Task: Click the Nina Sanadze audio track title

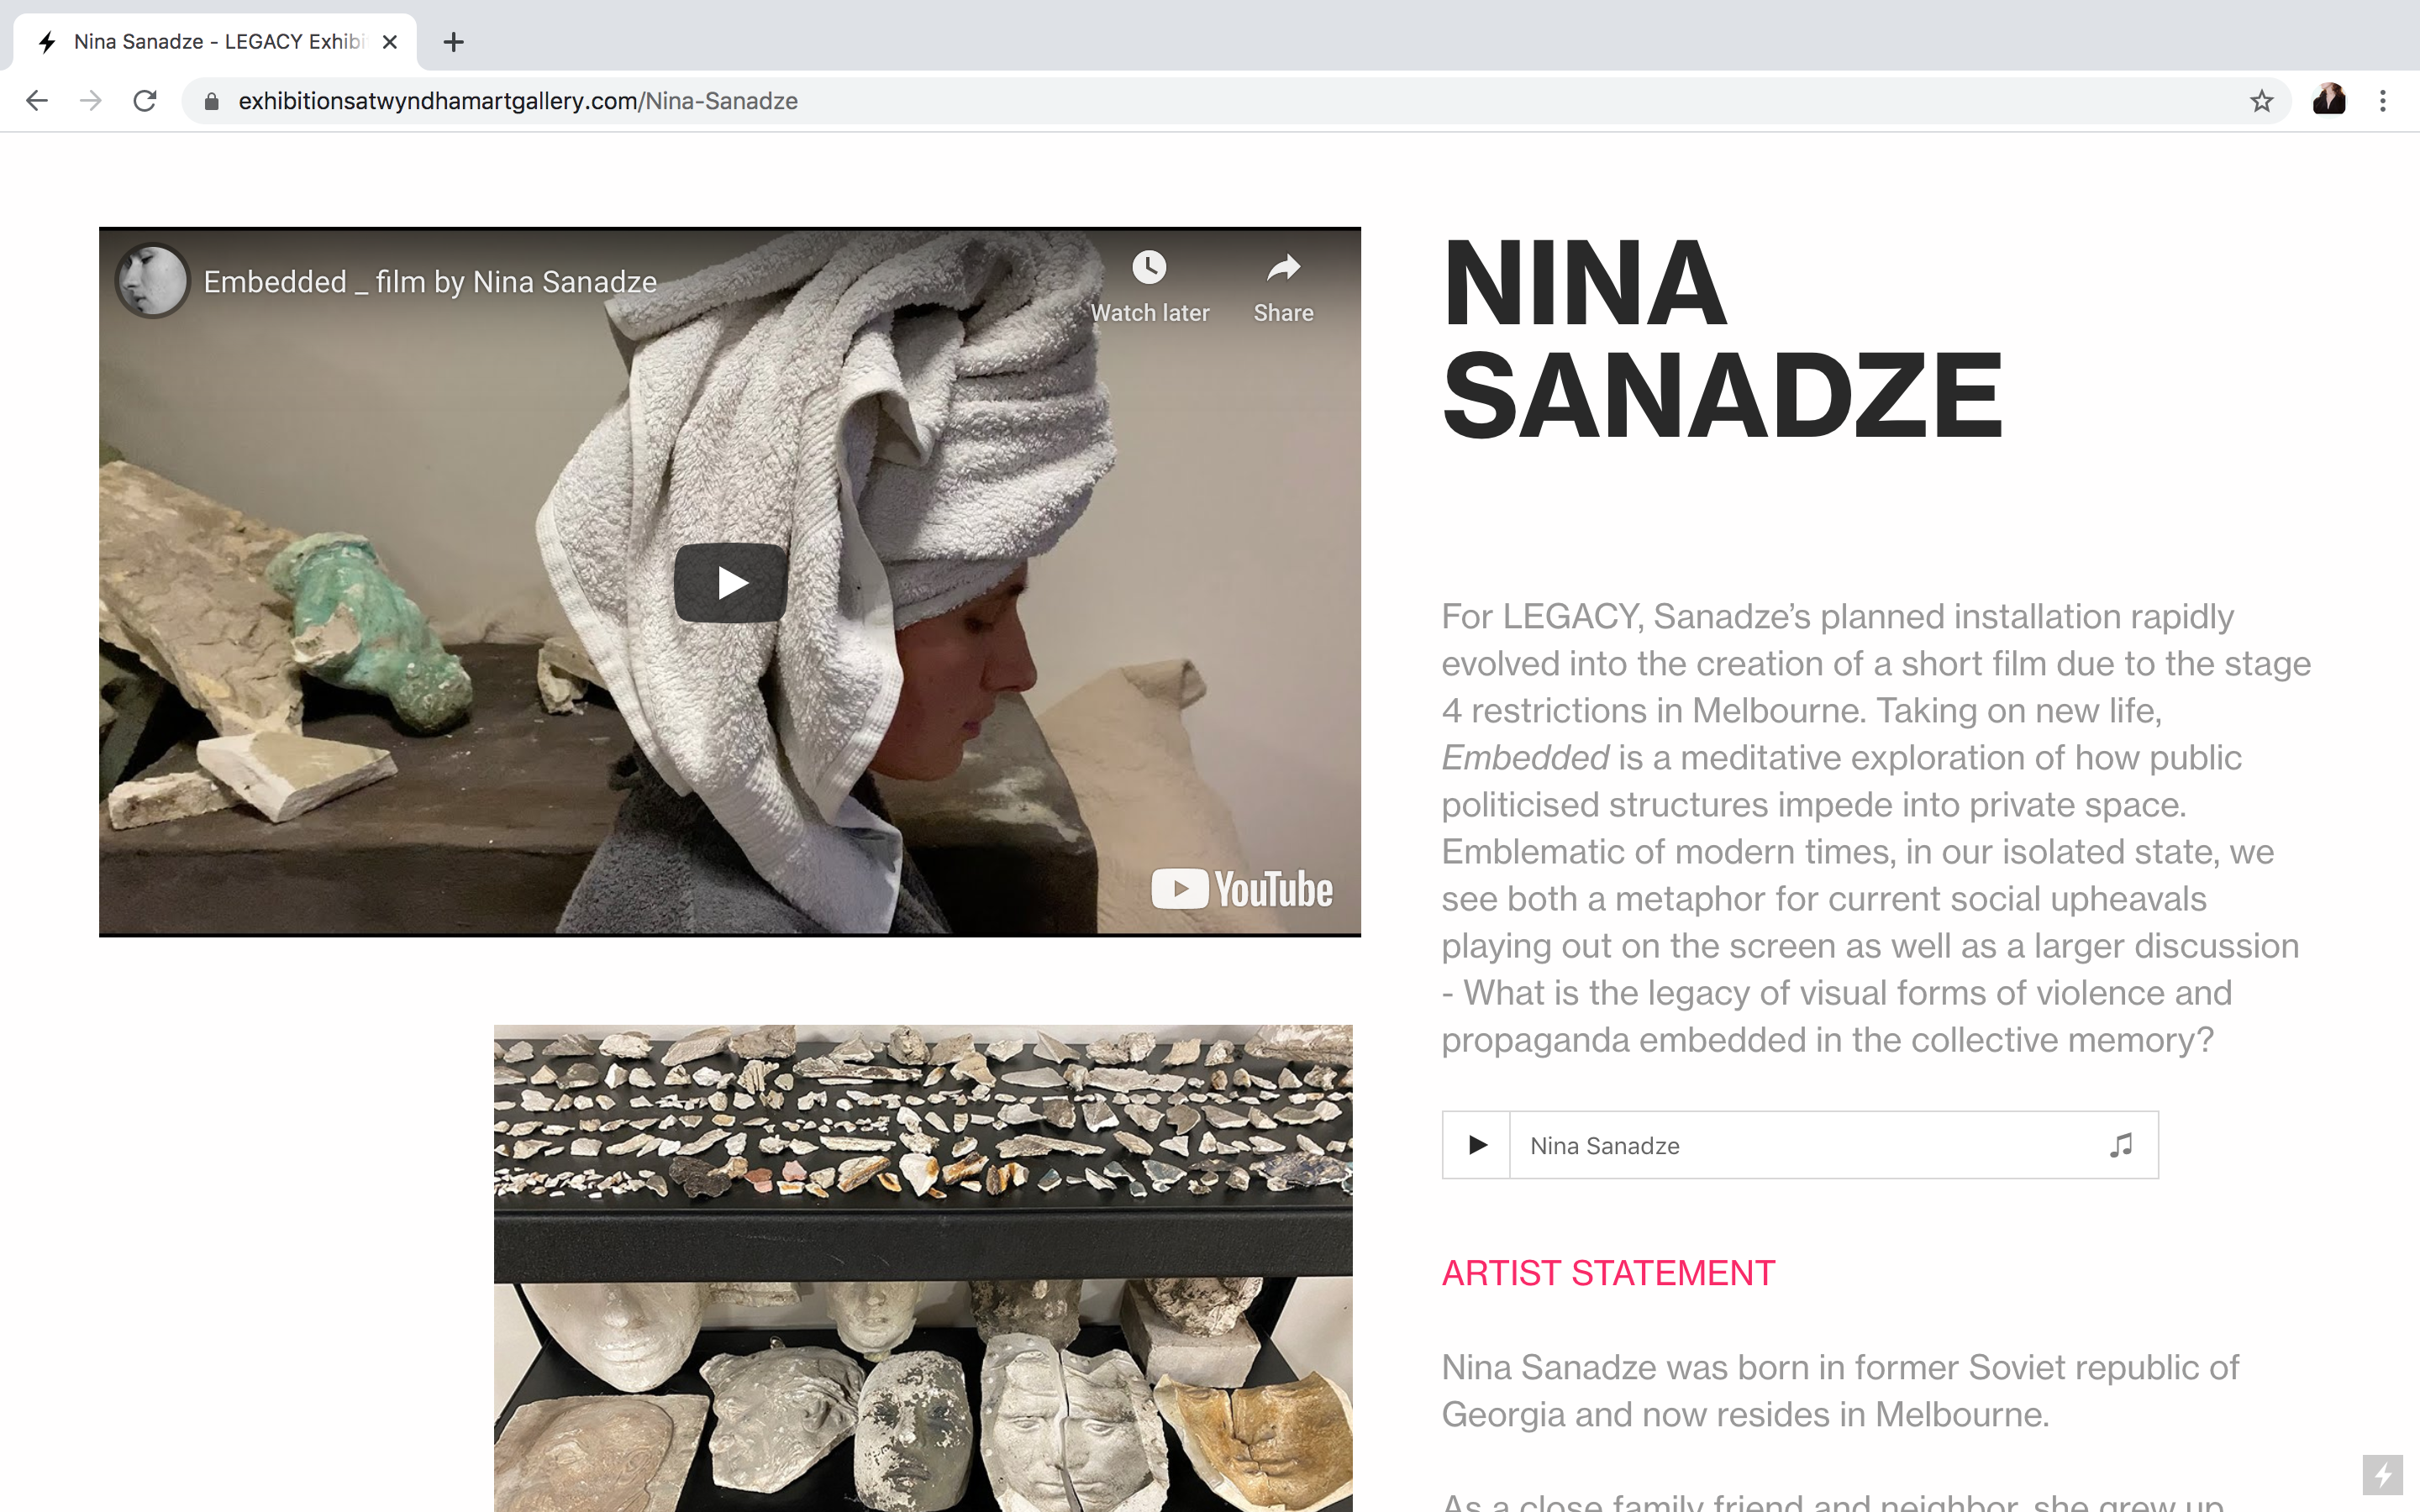Action: point(1604,1146)
